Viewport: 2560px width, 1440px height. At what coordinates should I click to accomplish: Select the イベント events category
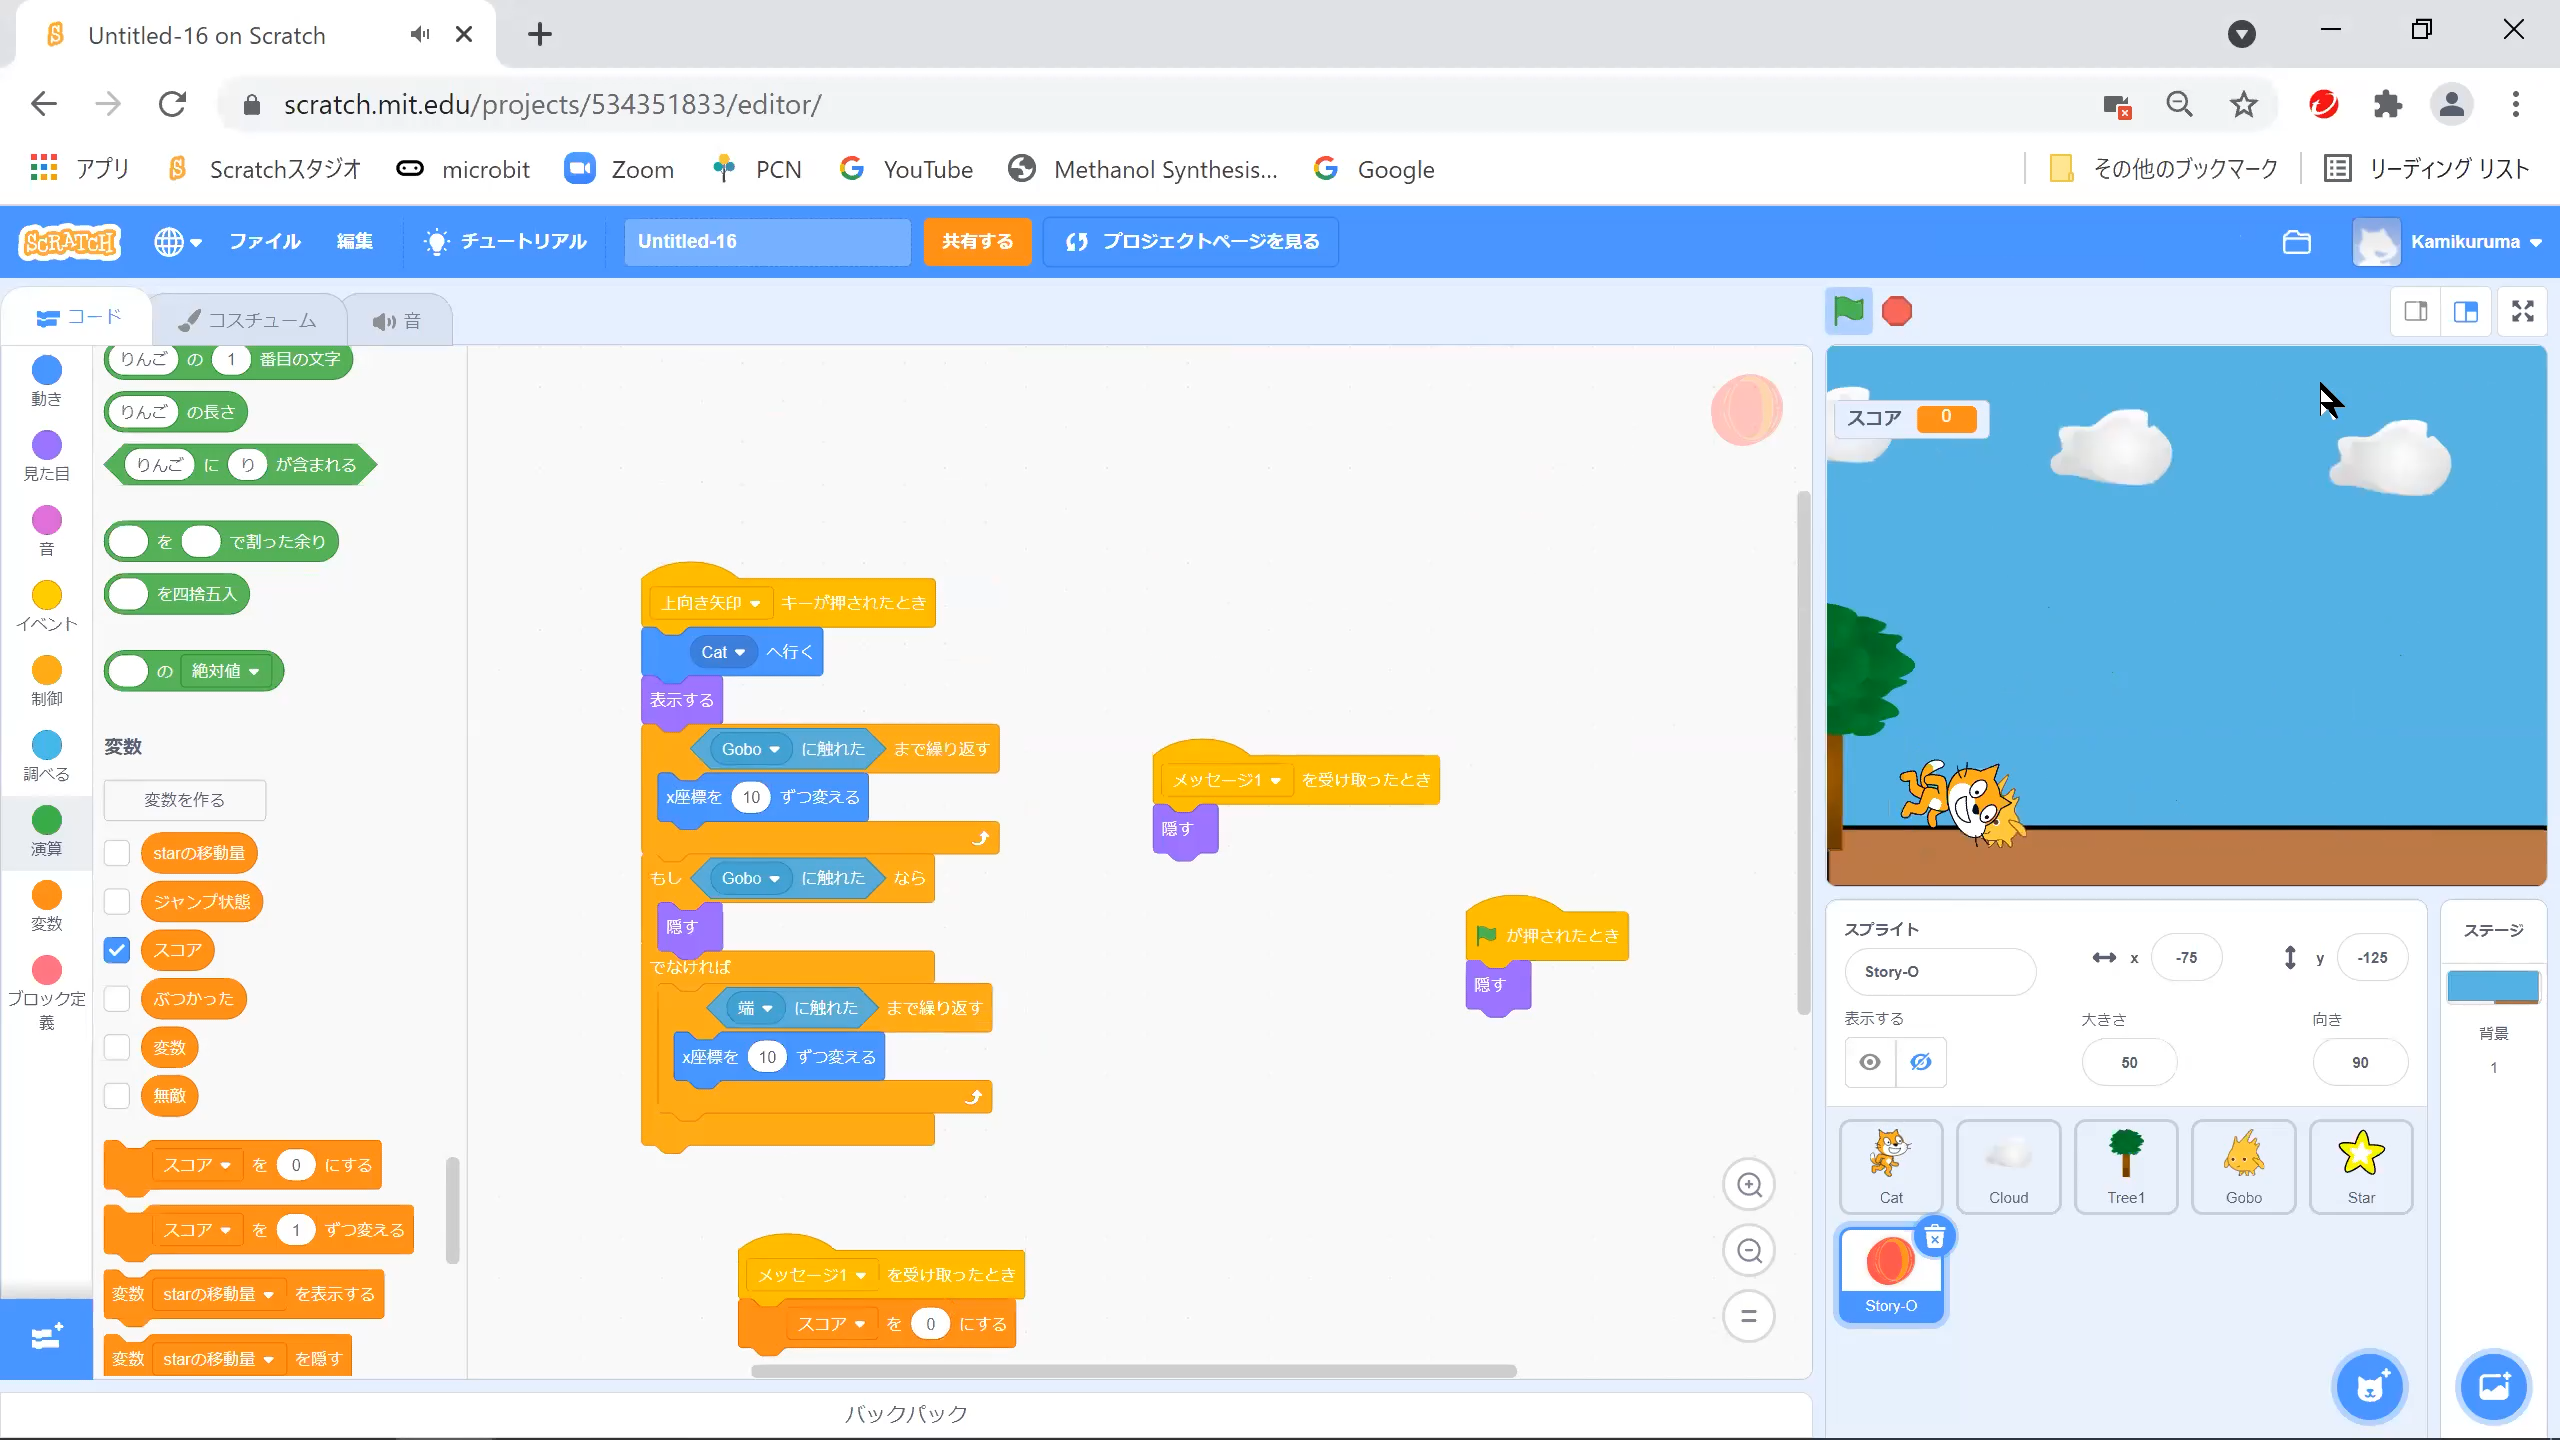[46, 607]
